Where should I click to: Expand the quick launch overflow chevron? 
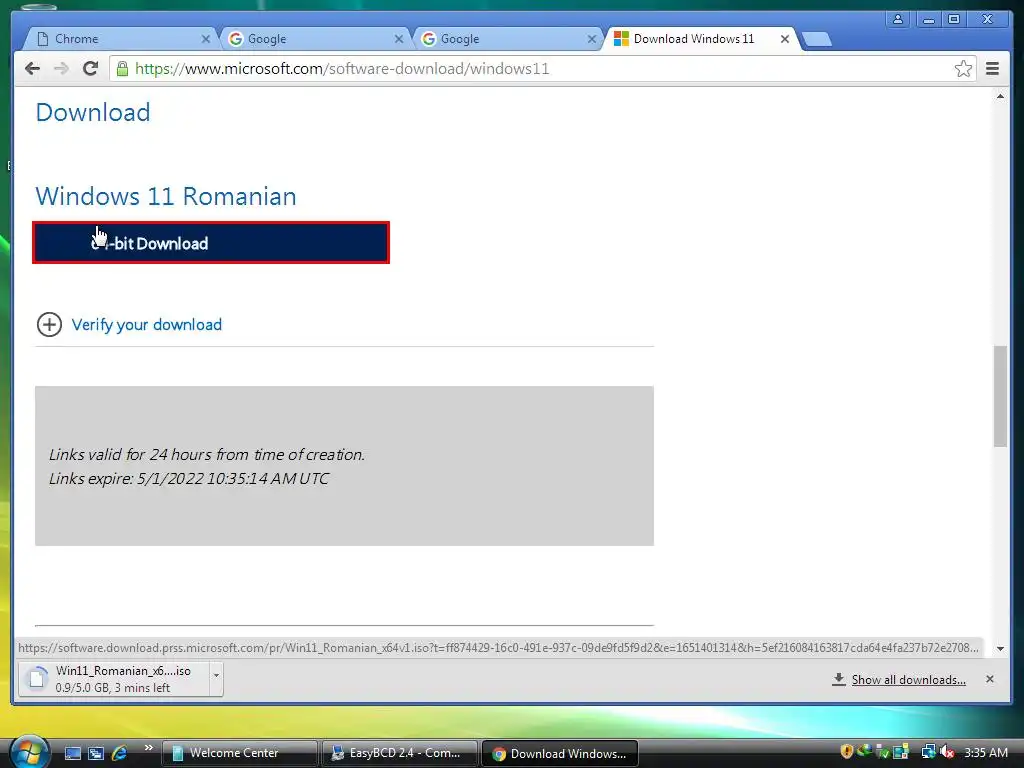pyautogui.click(x=148, y=748)
